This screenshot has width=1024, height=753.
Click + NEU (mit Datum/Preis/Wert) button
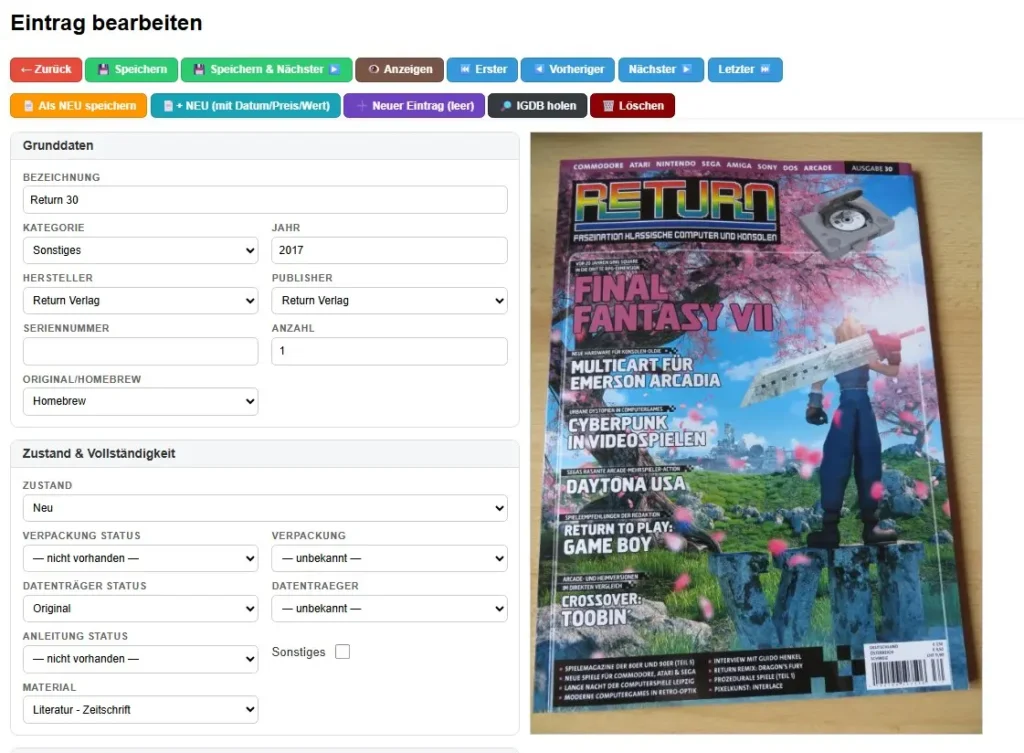coord(246,106)
